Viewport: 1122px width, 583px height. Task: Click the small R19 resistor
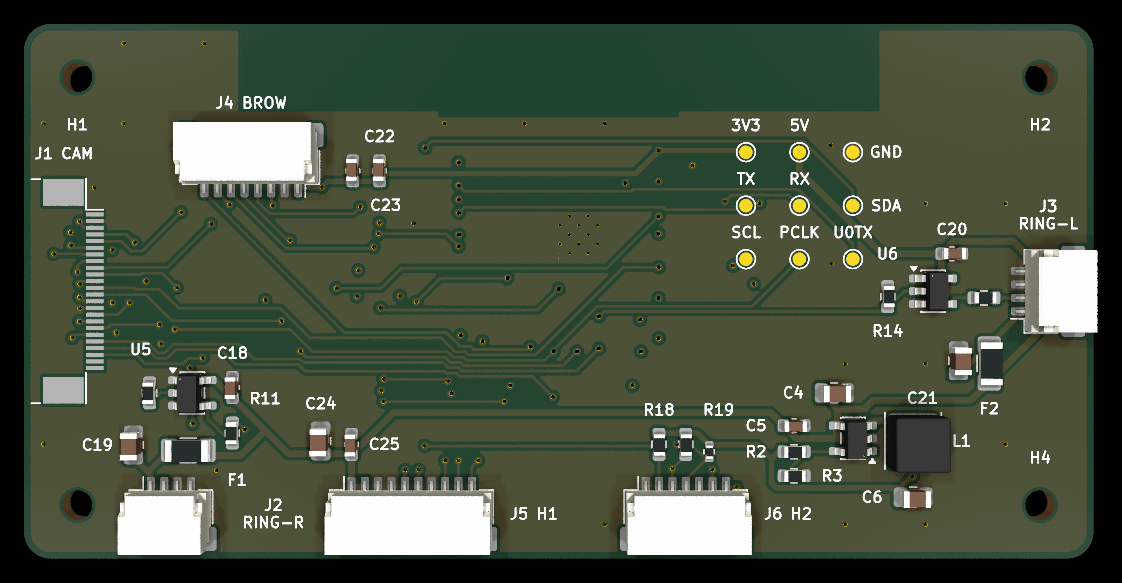[x=709, y=451]
